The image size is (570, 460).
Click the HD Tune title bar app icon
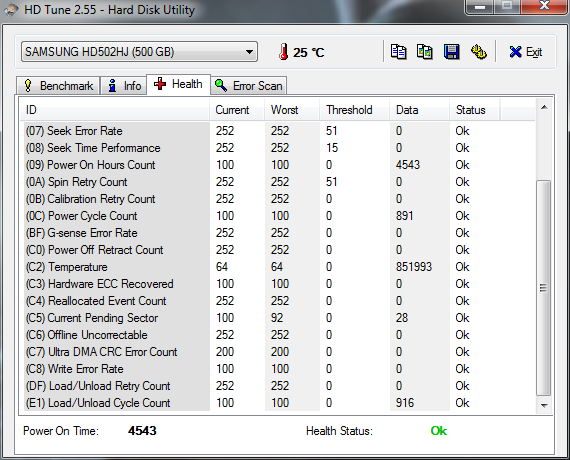(11, 9)
